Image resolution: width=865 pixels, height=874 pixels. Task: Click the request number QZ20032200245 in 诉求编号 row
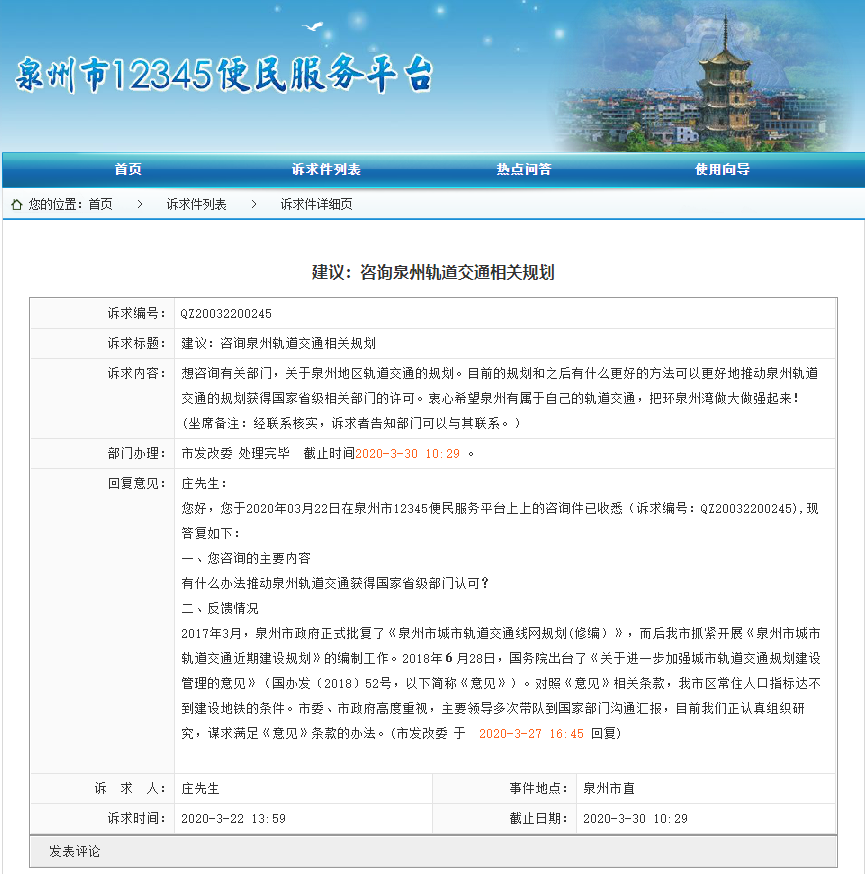[x=226, y=314]
